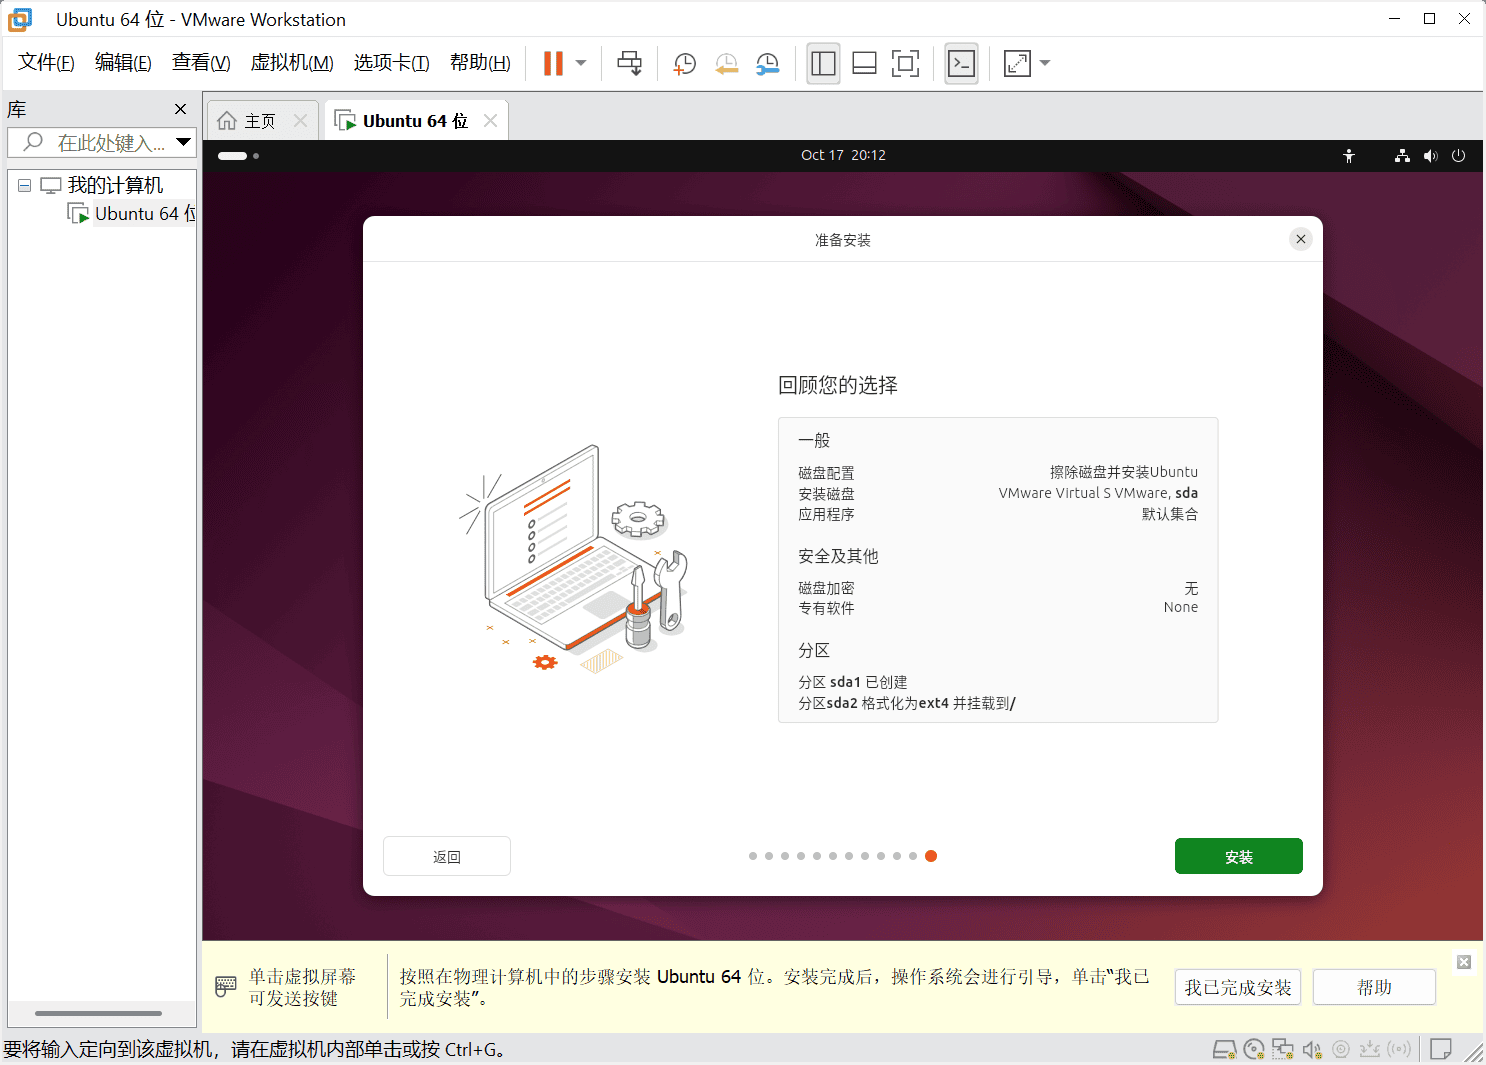
Task: Open the 查看(V) menu
Action: [x=201, y=63]
